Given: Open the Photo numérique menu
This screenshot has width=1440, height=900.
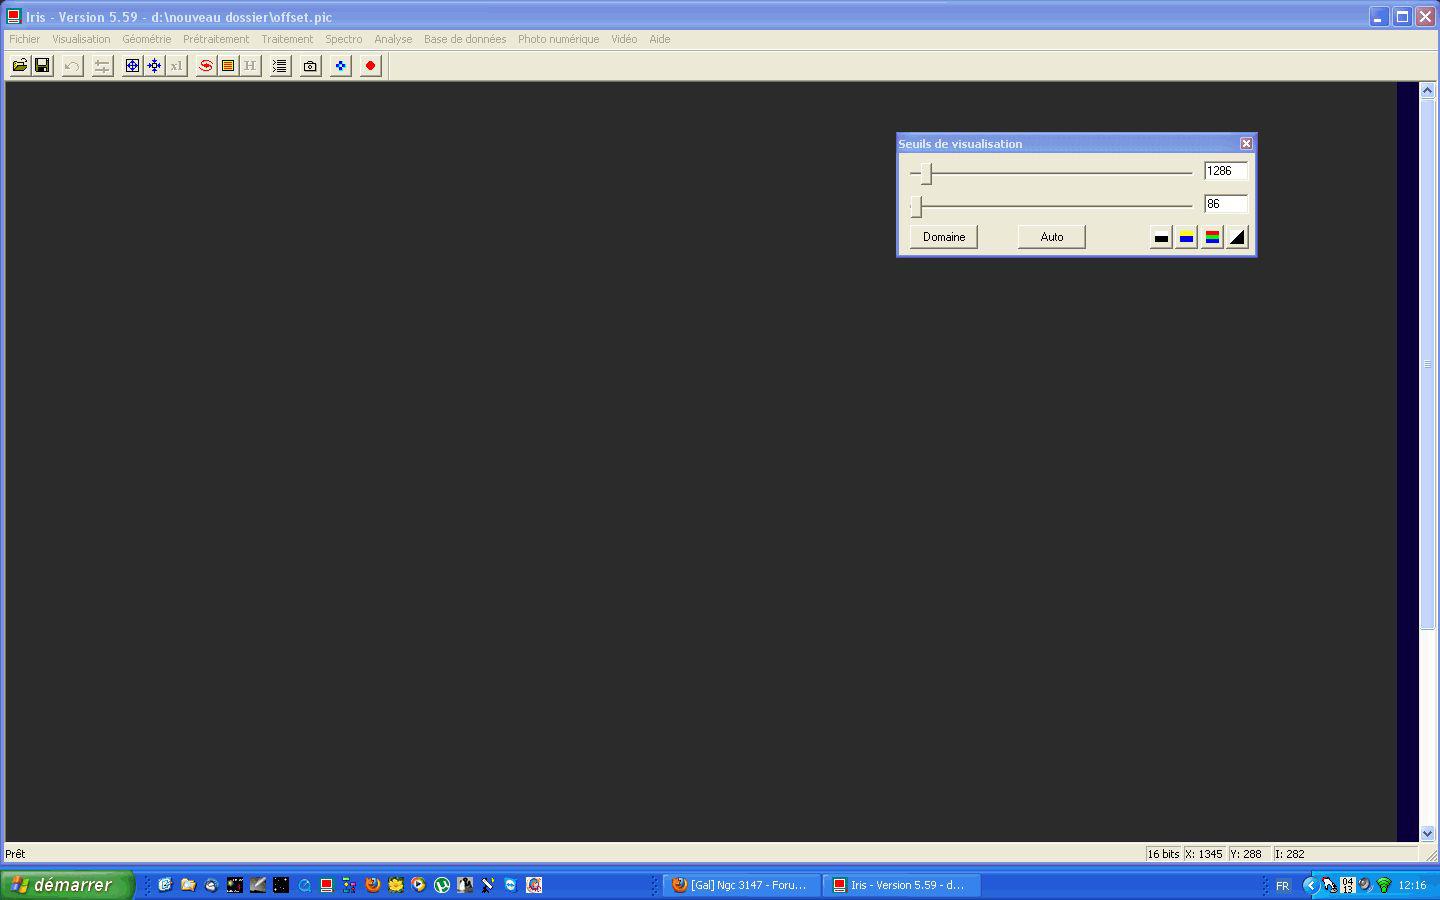Looking at the screenshot, I should click(x=558, y=39).
